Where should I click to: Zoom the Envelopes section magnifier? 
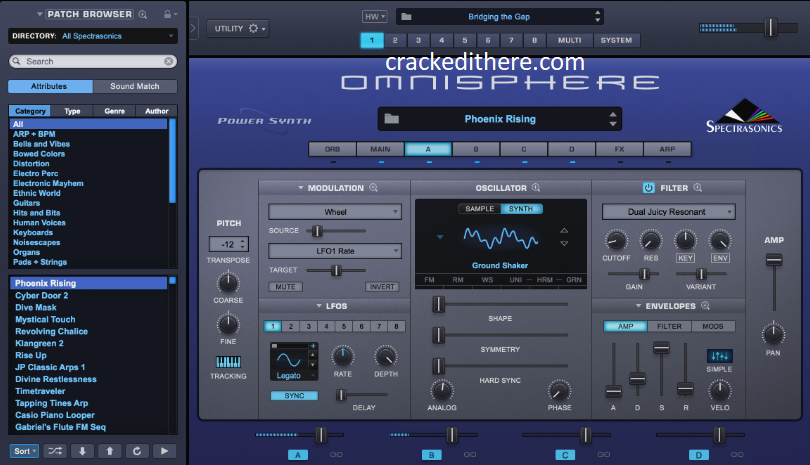(705, 306)
